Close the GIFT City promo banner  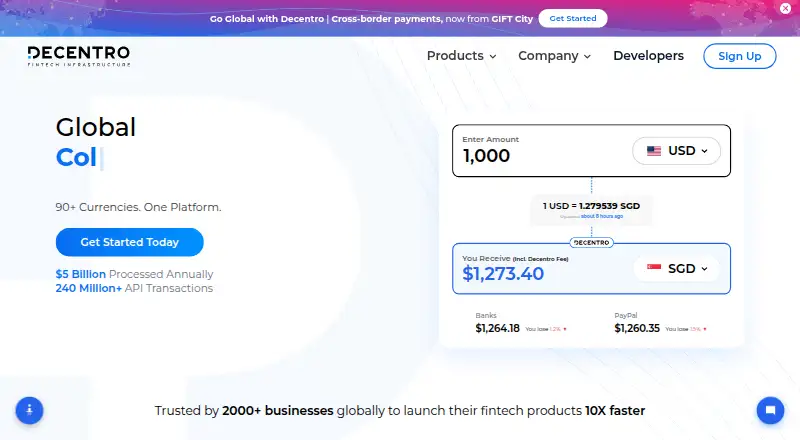coord(785,8)
